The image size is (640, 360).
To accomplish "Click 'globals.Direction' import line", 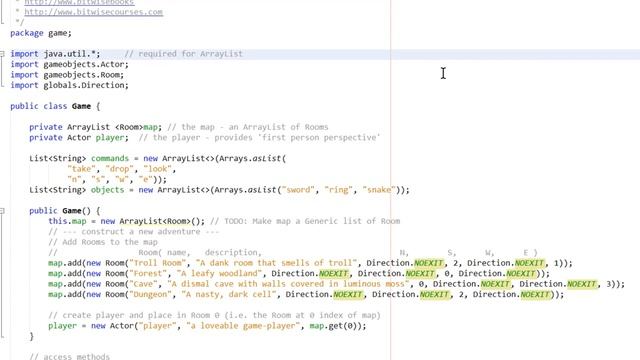I will pos(84,85).
